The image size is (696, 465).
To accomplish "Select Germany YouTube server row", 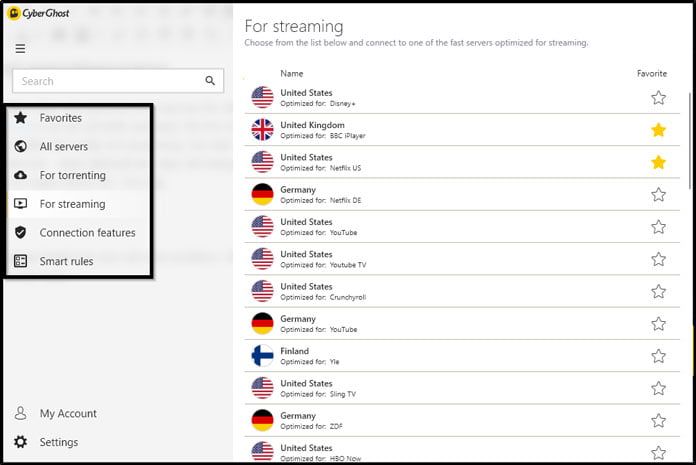I will [462, 324].
